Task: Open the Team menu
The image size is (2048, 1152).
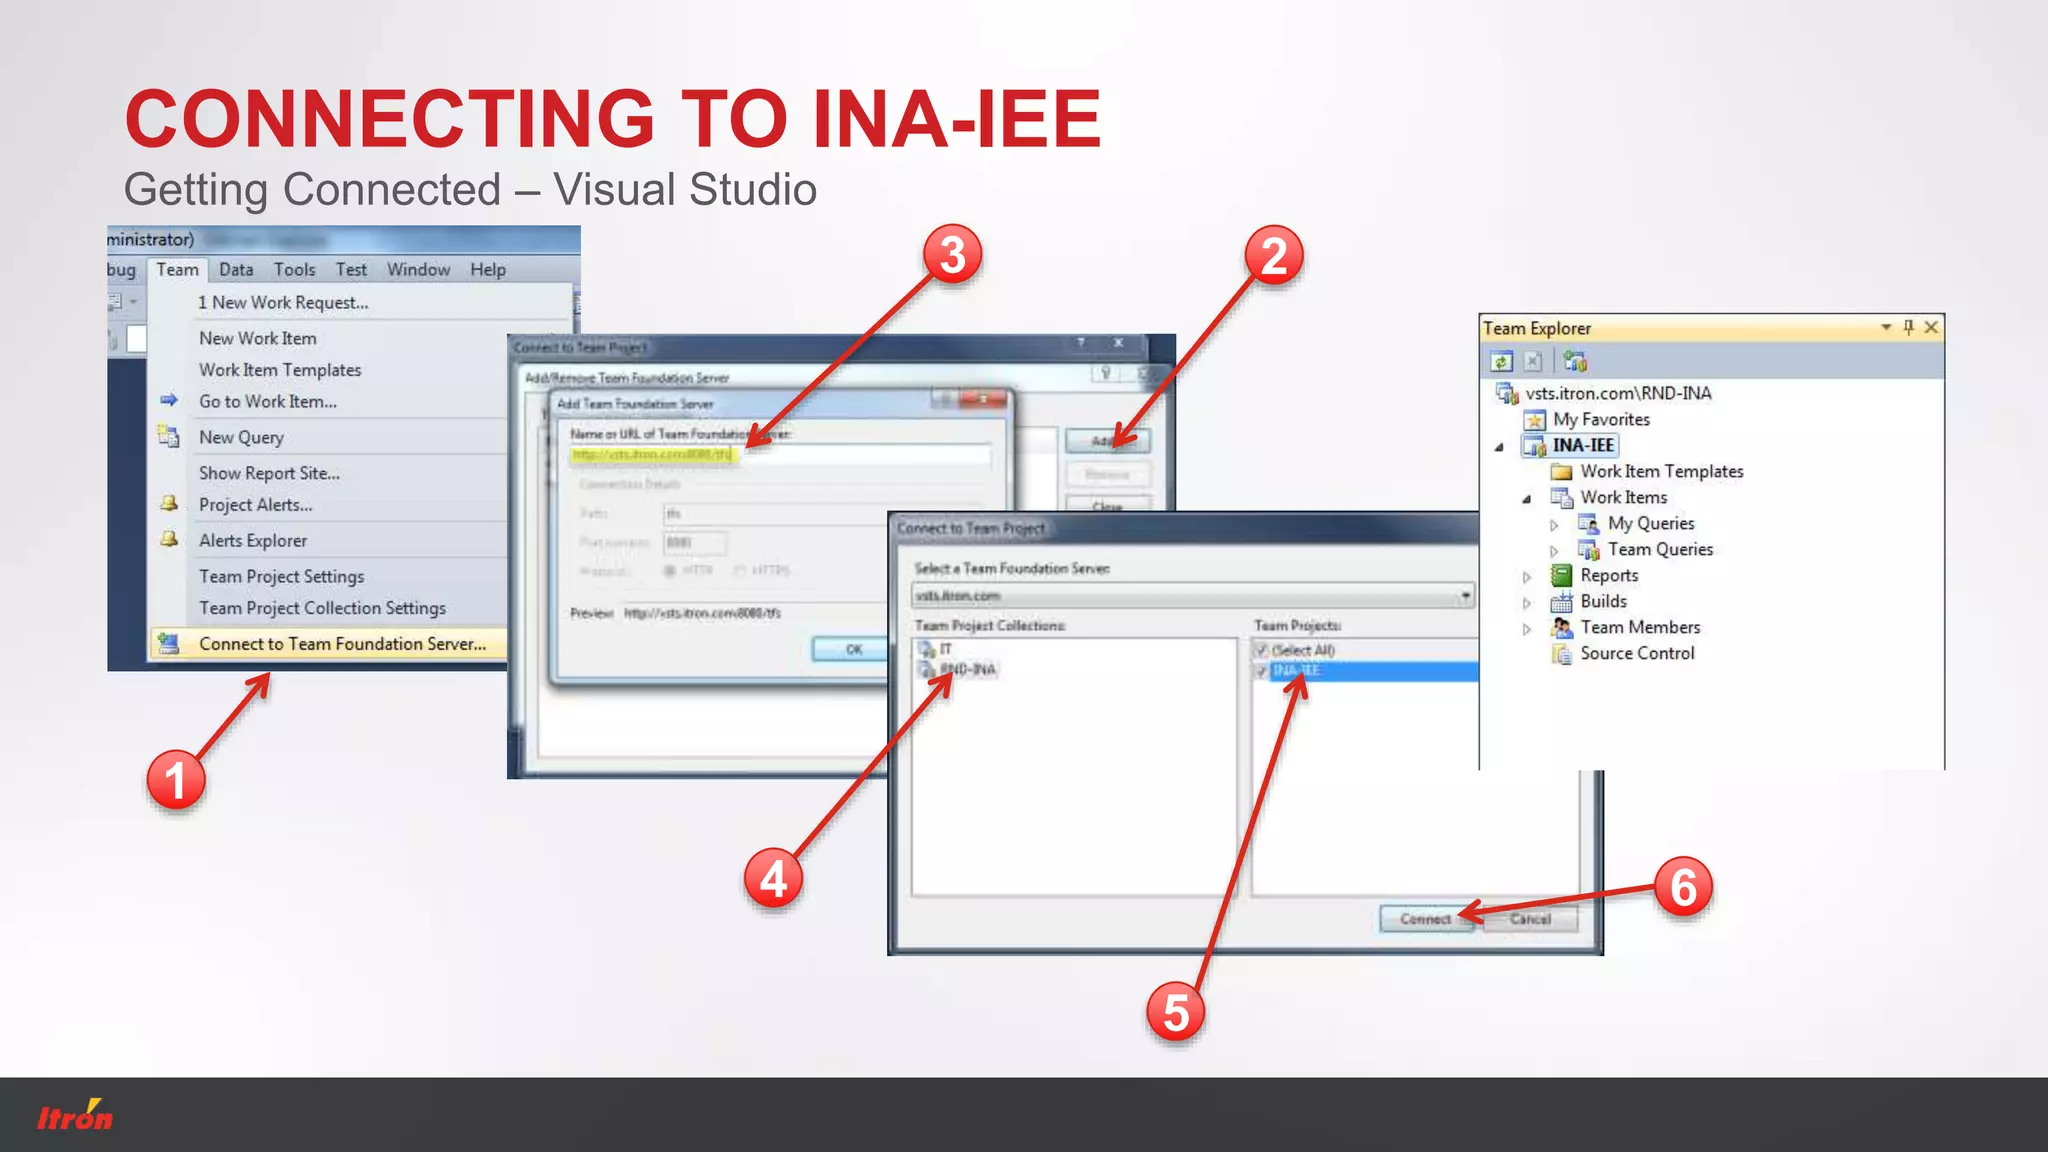Action: pyautogui.click(x=177, y=269)
